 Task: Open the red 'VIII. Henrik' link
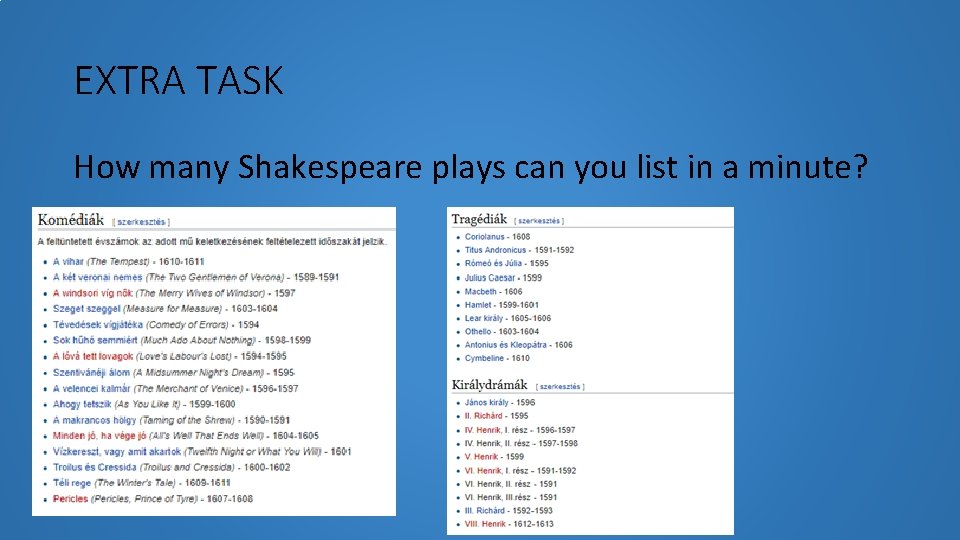[x=486, y=523]
